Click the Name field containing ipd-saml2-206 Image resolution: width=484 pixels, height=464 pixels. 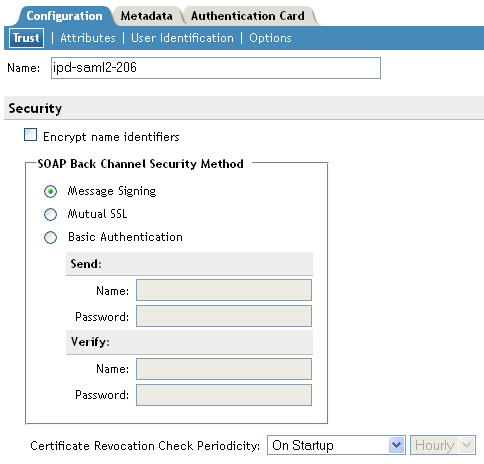pyautogui.click(x=216, y=68)
